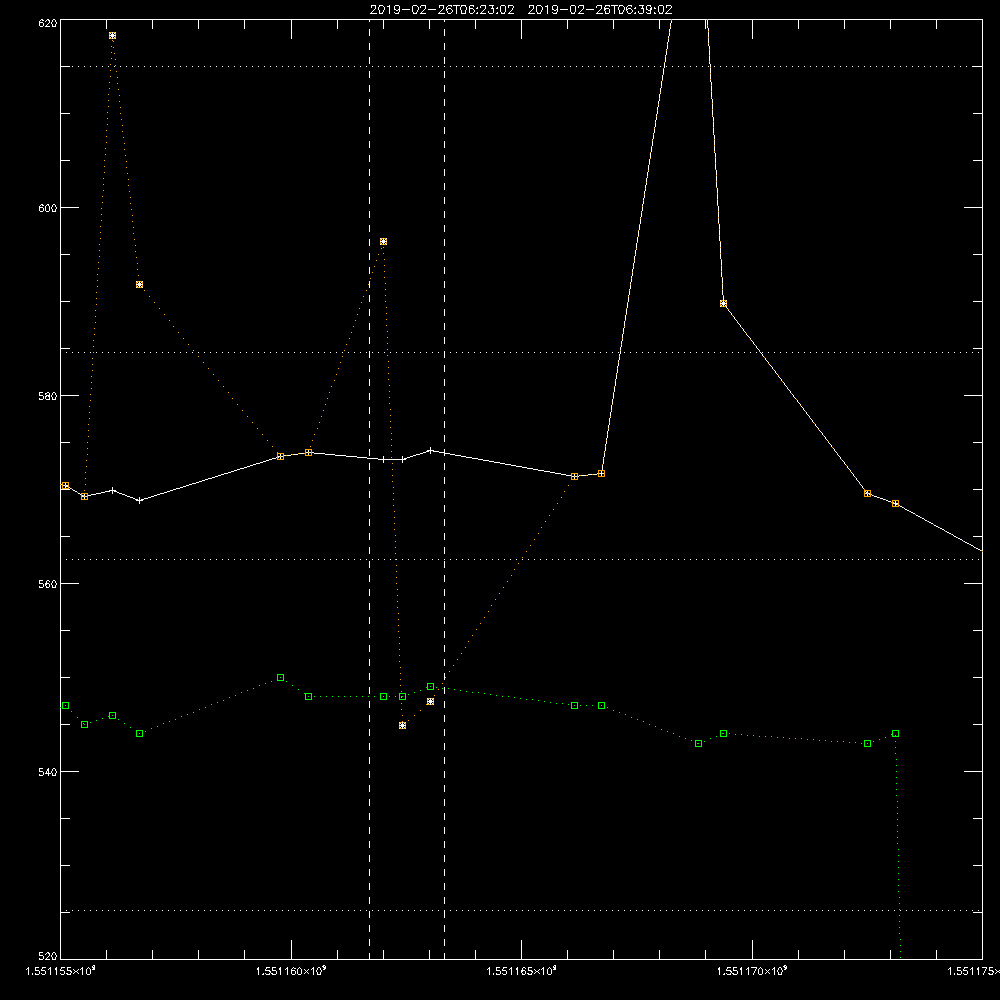The image size is (1000, 1000).
Task: Select the y-axis label 520
Action: 48,956
